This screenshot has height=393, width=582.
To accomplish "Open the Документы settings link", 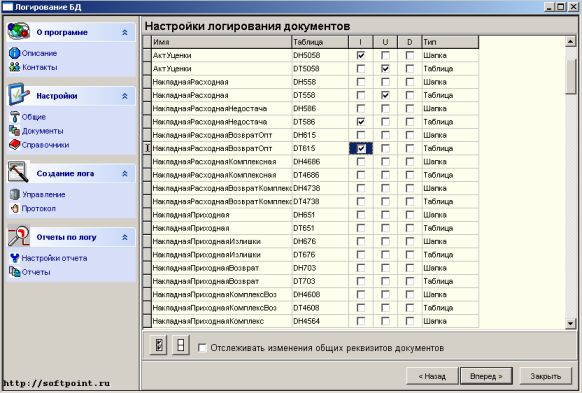I will coord(42,131).
